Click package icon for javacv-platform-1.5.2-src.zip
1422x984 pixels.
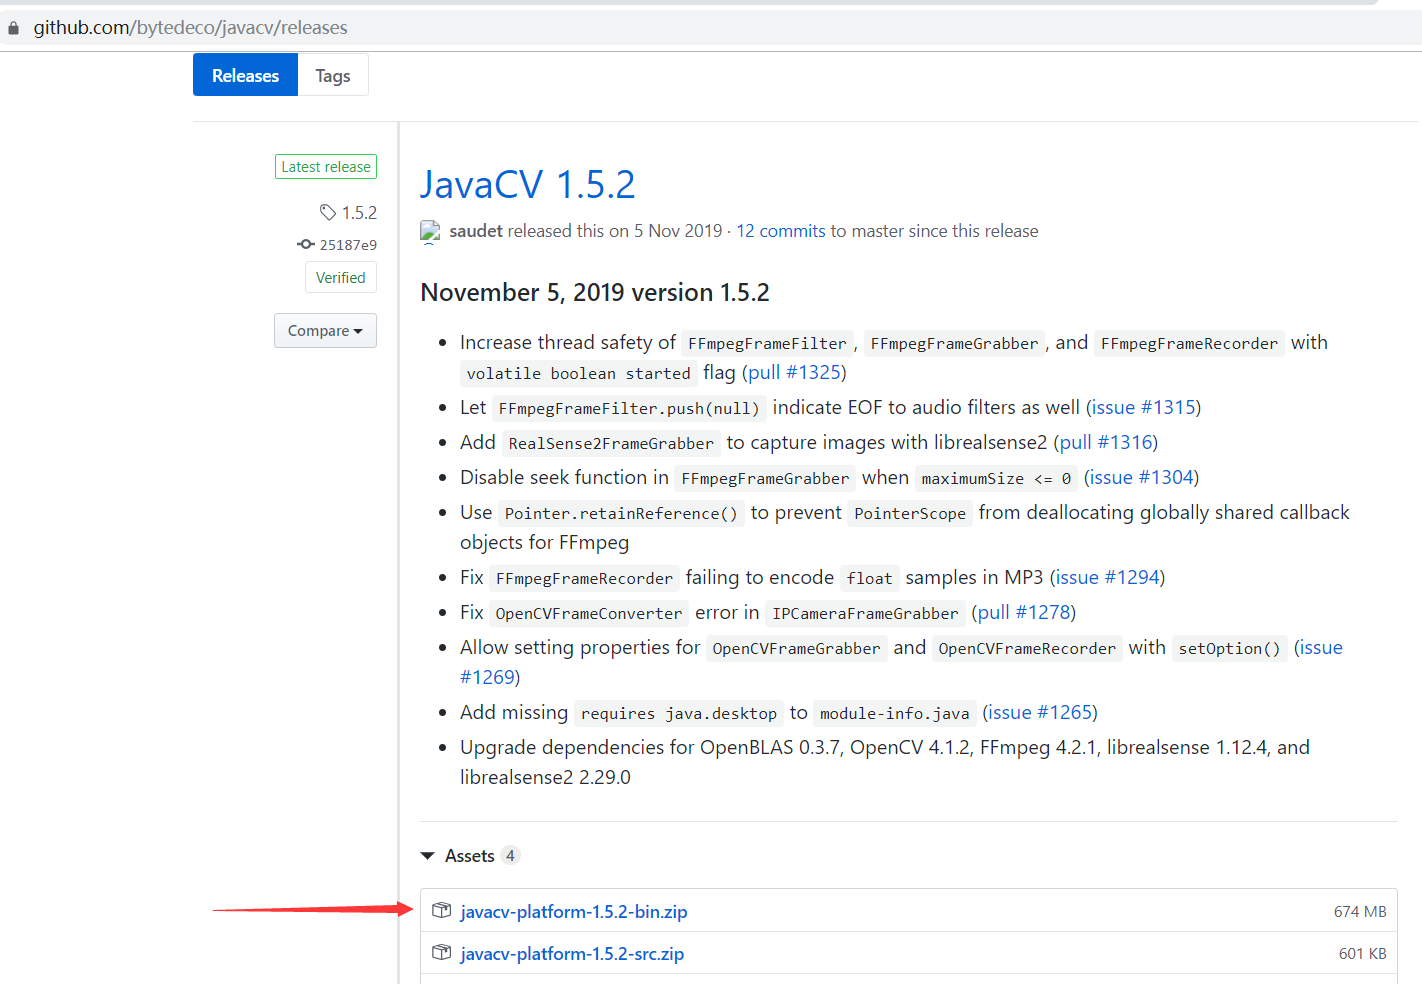point(442,952)
